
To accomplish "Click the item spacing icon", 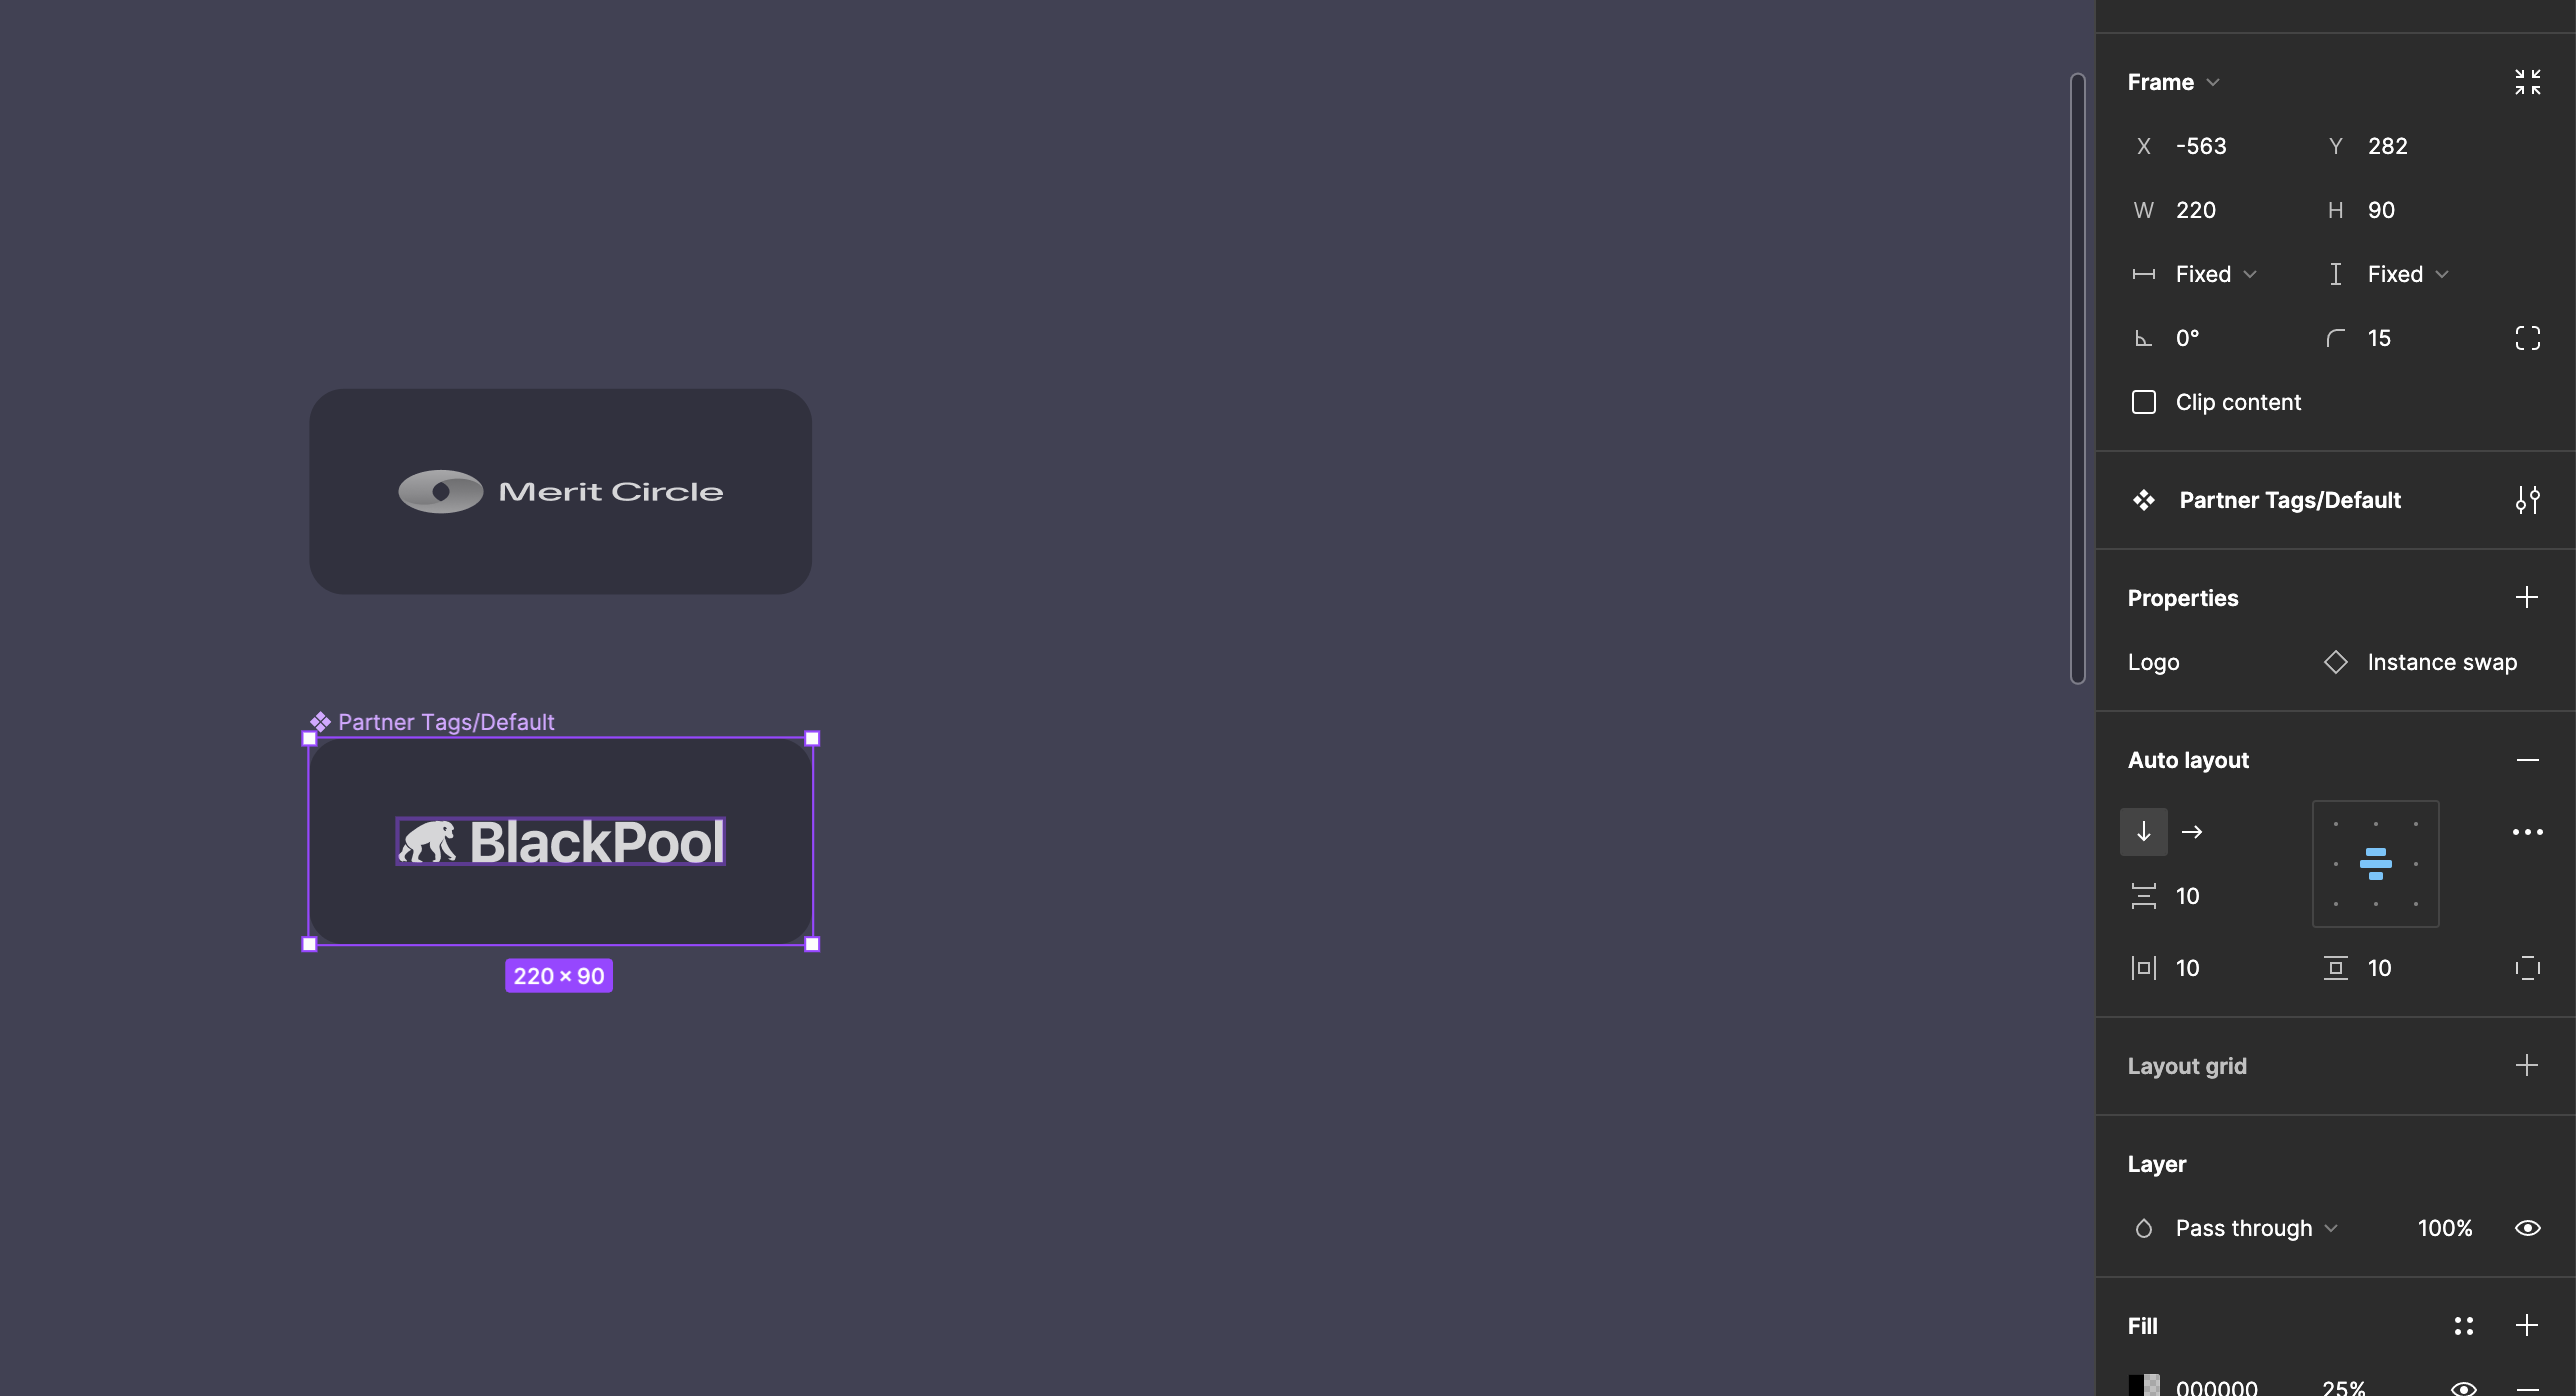I will click(x=2143, y=896).
